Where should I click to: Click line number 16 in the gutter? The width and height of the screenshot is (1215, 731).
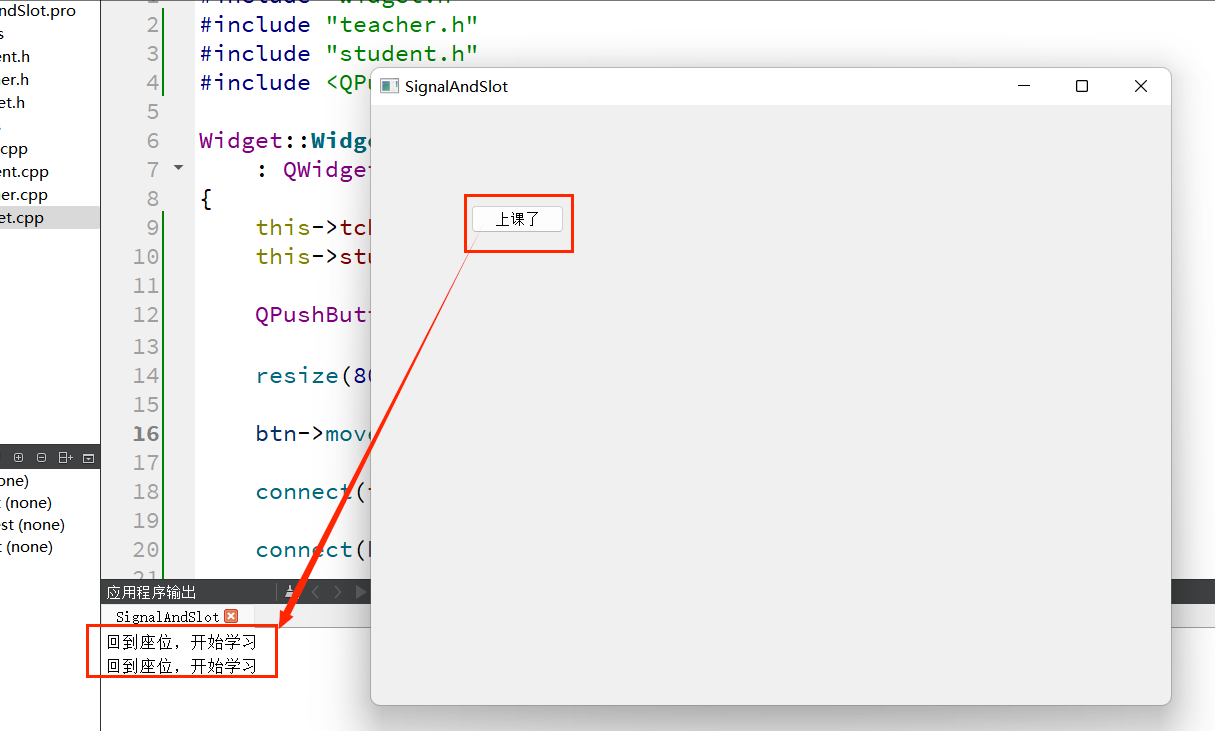point(146,433)
